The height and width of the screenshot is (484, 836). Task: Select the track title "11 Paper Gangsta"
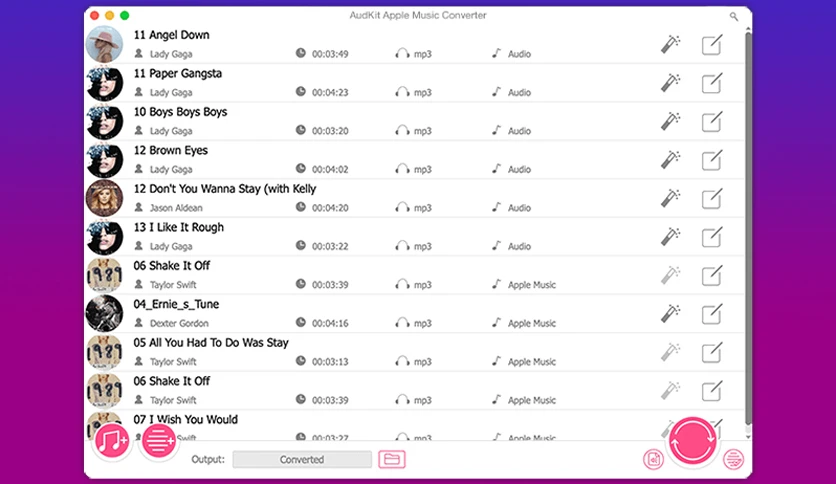point(178,74)
